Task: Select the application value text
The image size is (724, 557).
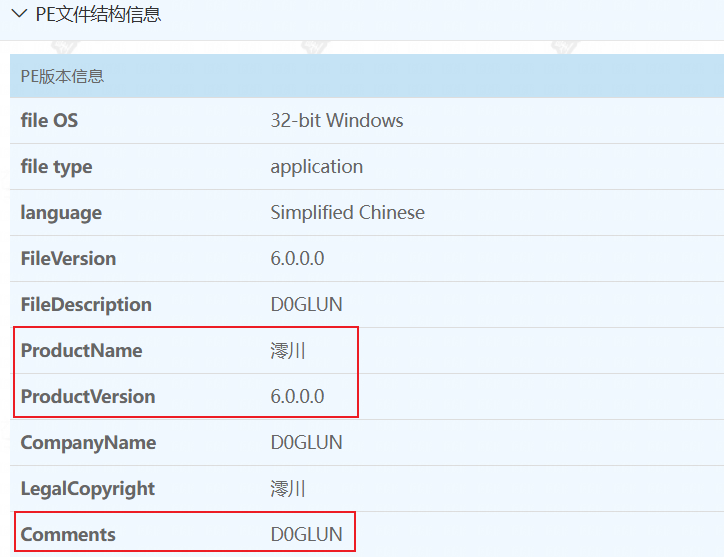Action: [x=317, y=167]
